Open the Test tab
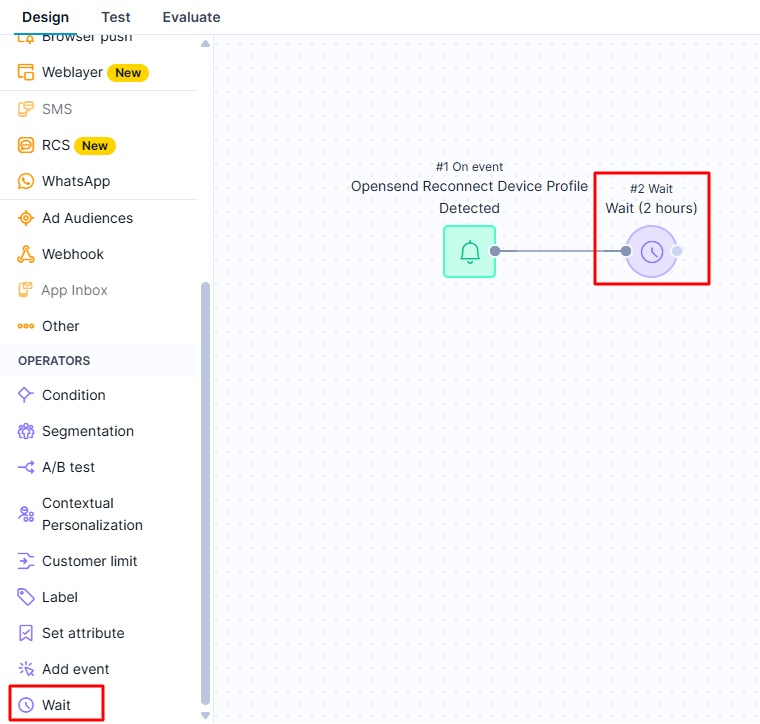This screenshot has height=724, width=760. [116, 17]
